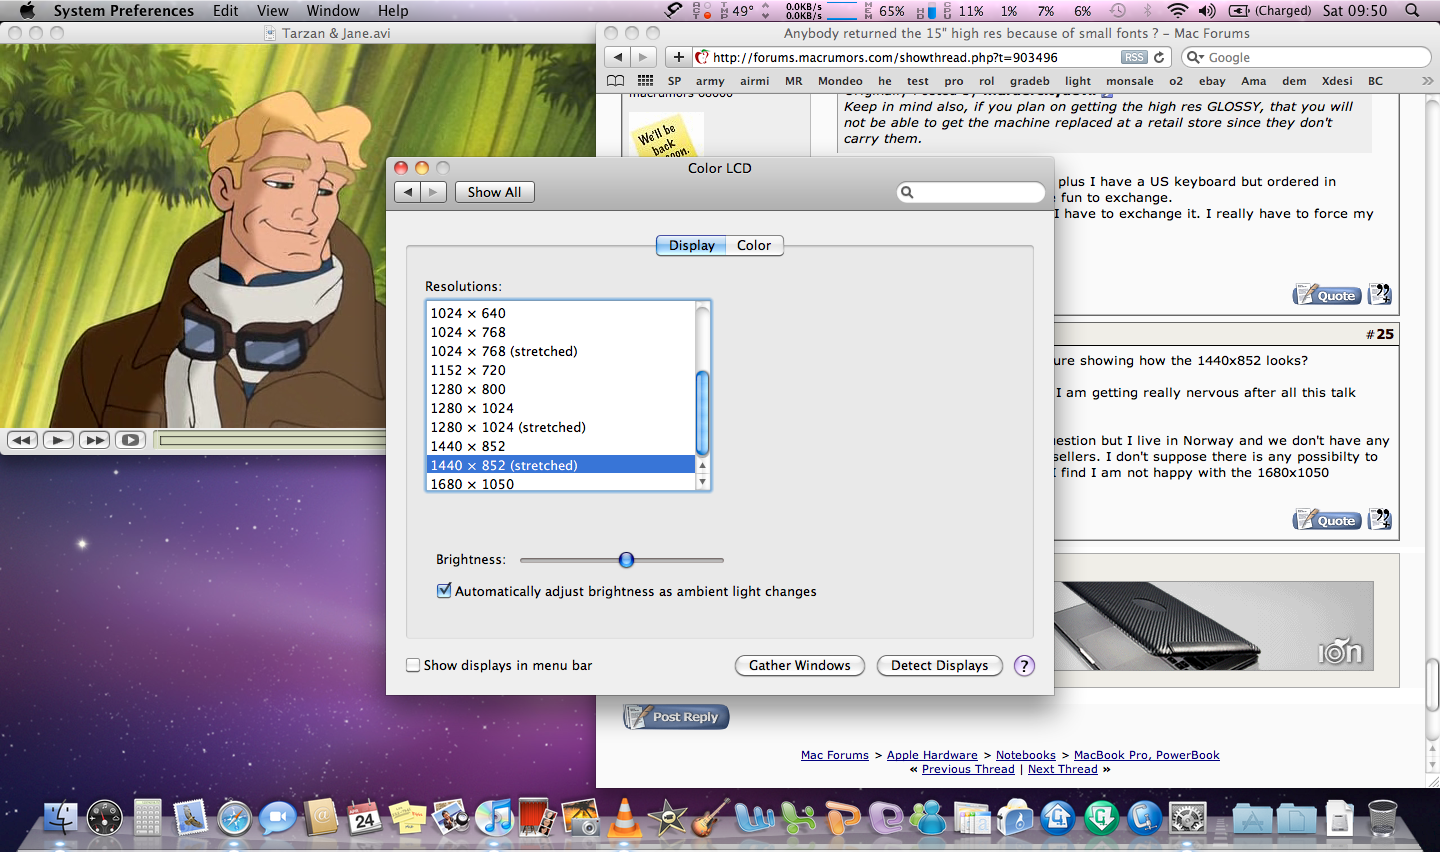The height and width of the screenshot is (852, 1440).
Task: Open Apple Hardware breadcrumb link
Action: pos(932,755)
